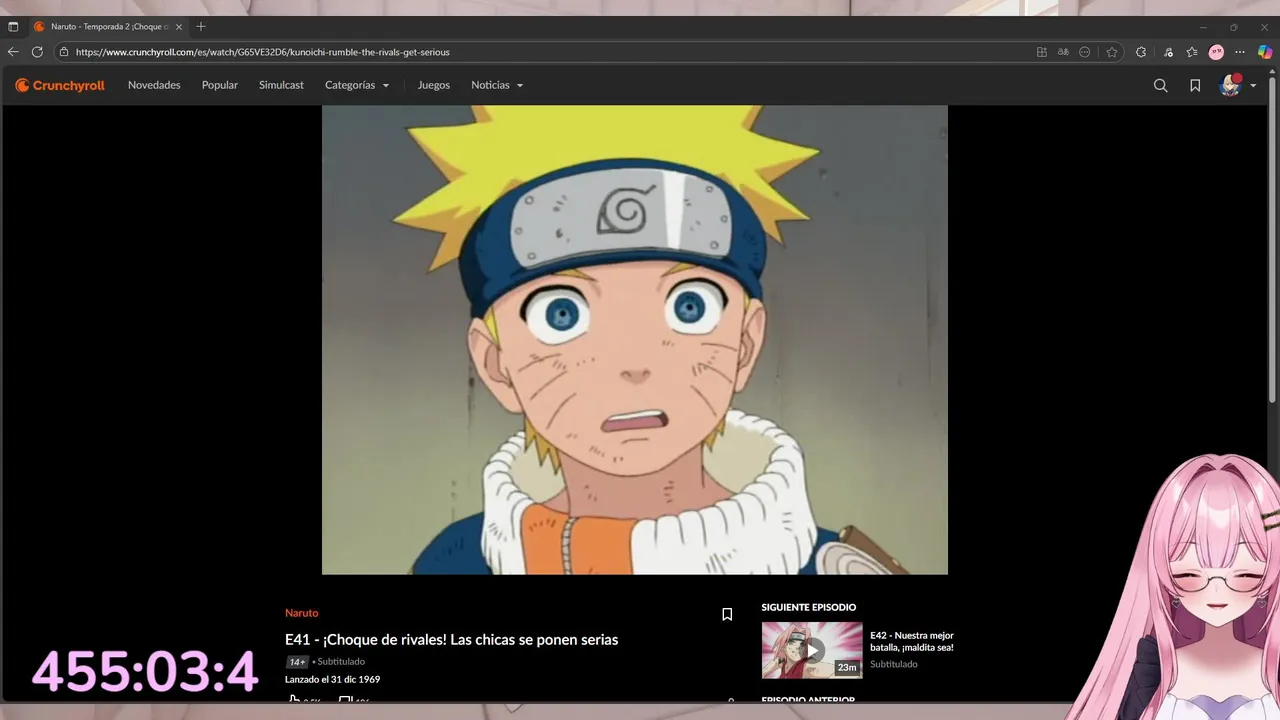
Task: Open the E42 - Nuestra mejor batalla title
Action: [x=912, y=641]
